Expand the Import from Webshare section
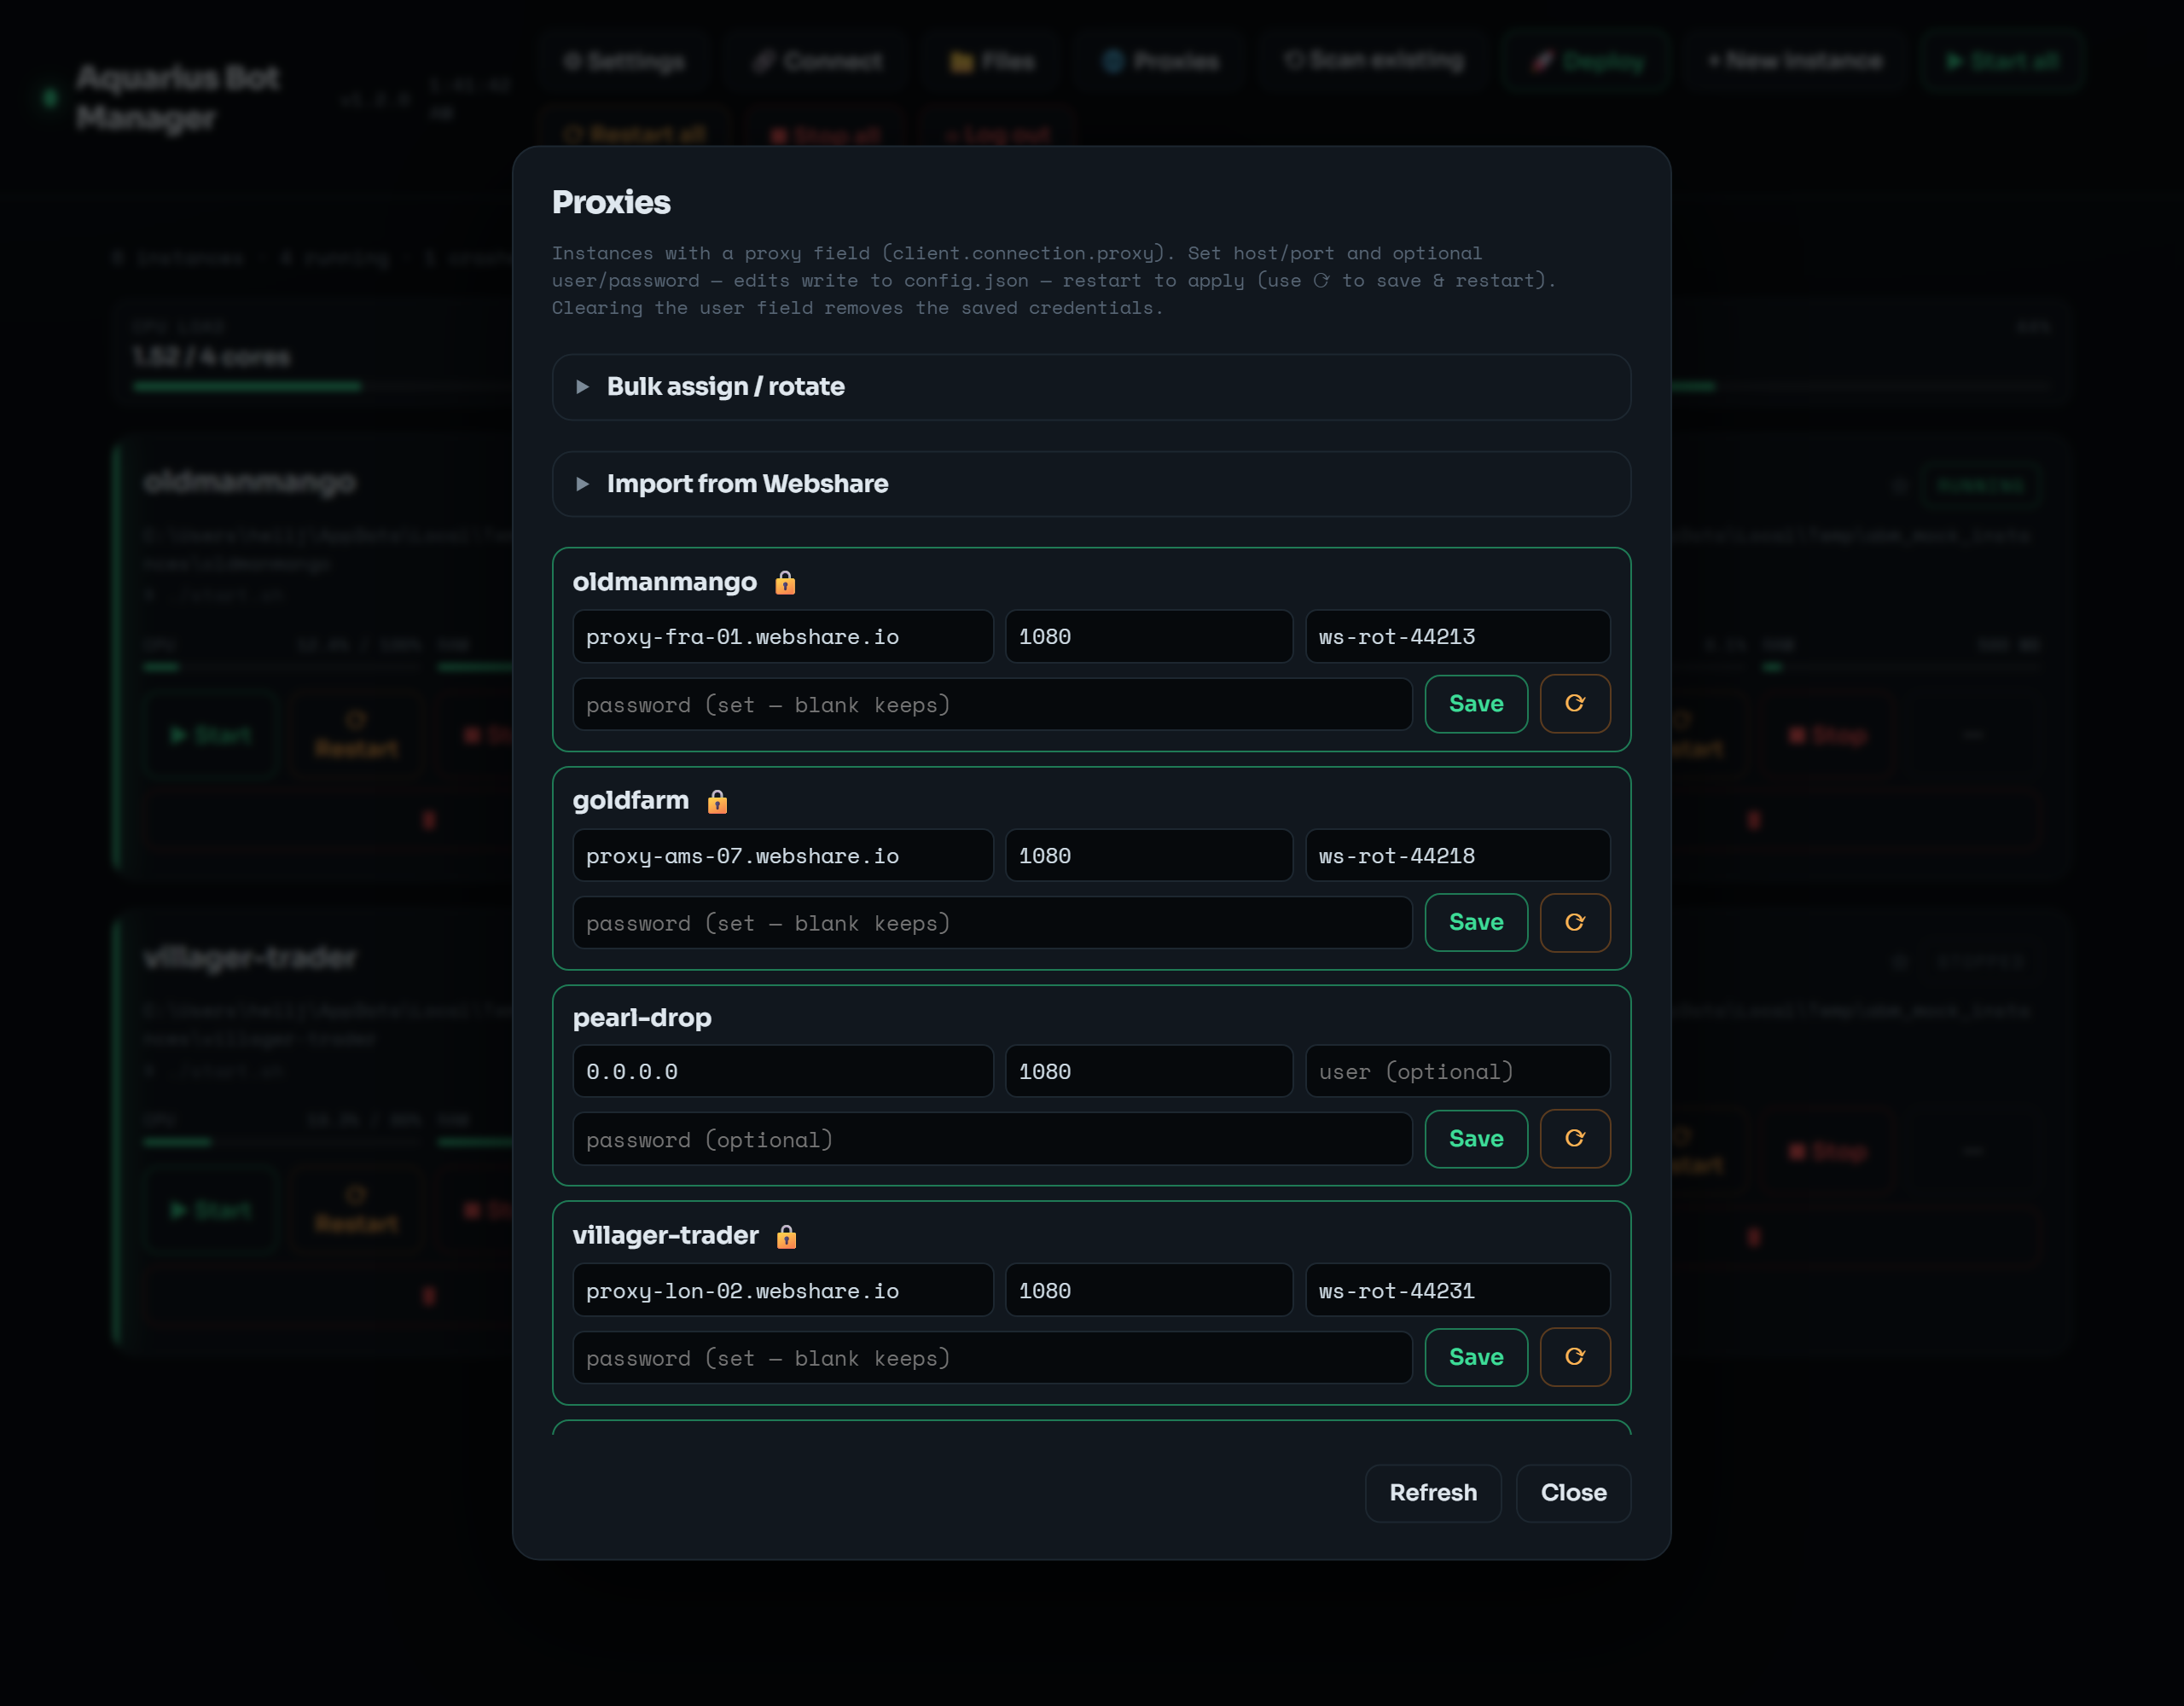Screen dimensions: 2184x1706 pos(1091,484)
